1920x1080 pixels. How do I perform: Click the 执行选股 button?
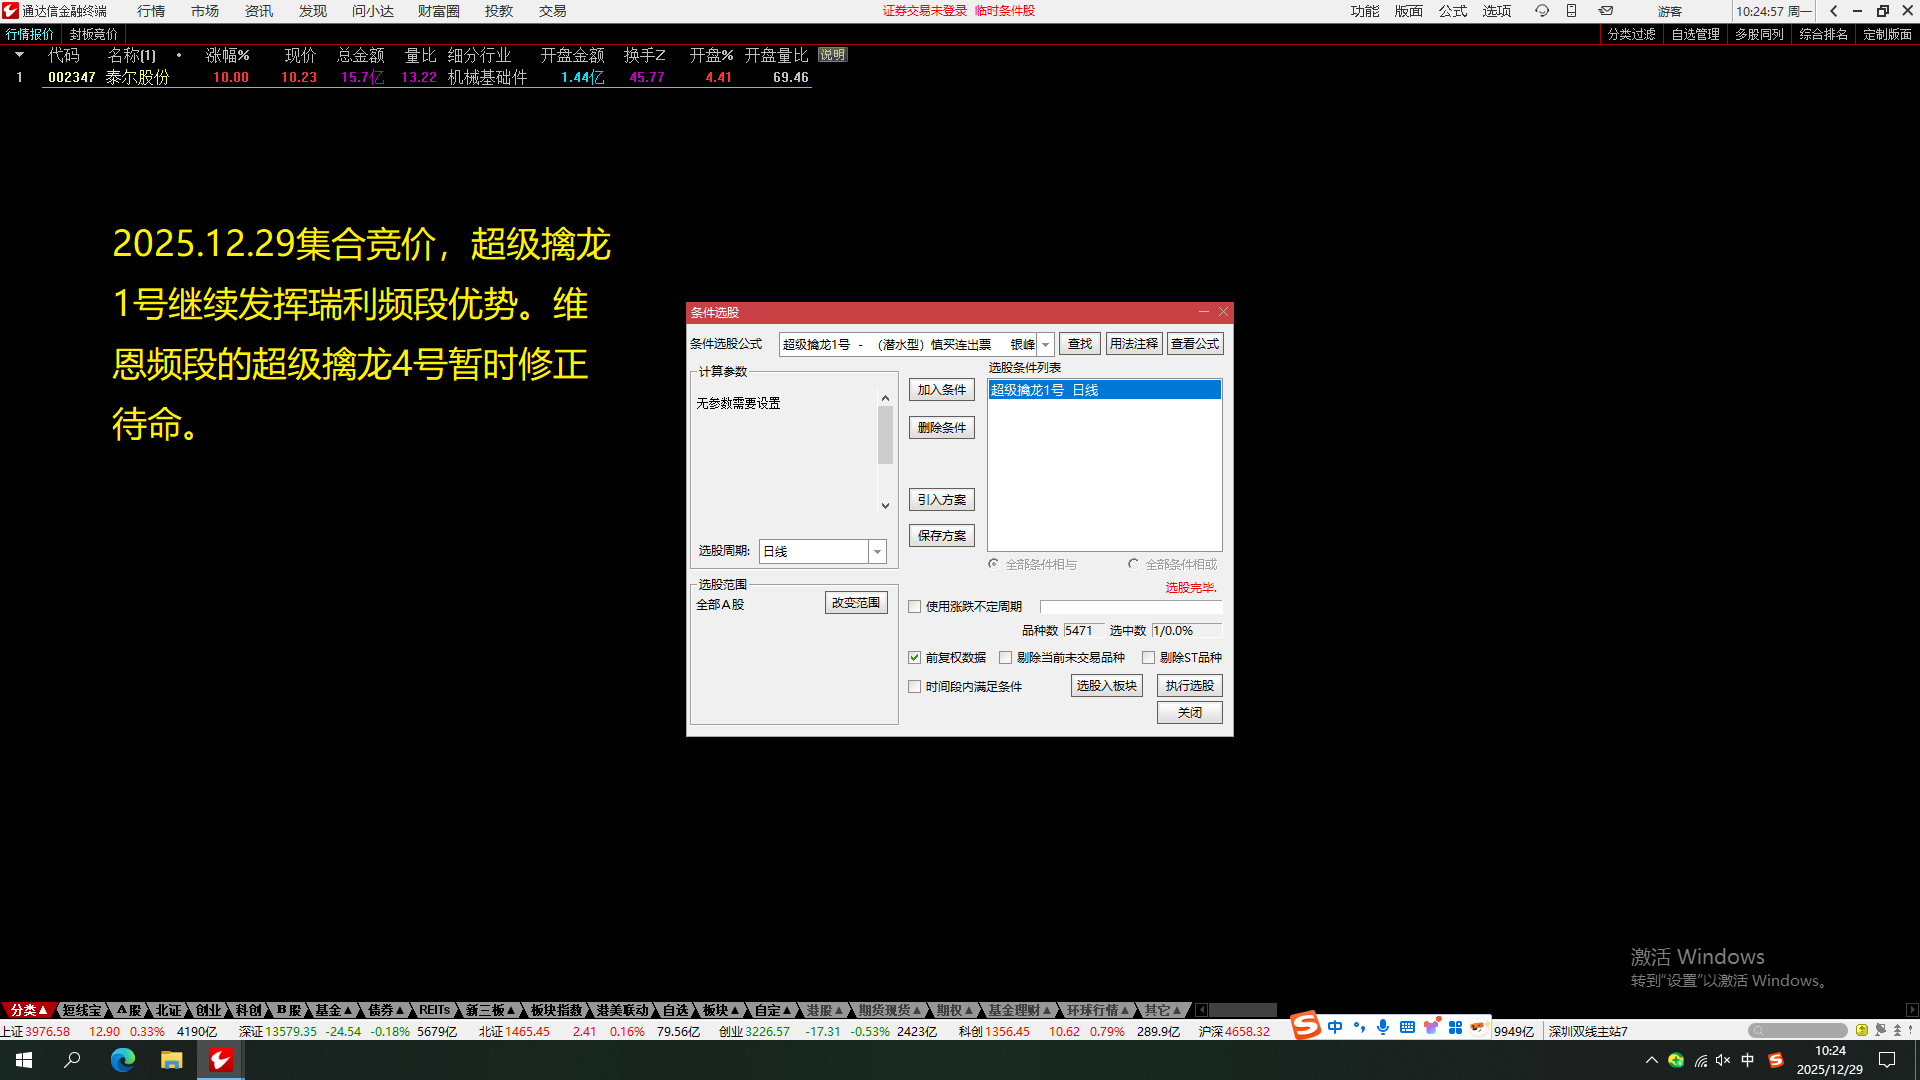point(1189,685)
